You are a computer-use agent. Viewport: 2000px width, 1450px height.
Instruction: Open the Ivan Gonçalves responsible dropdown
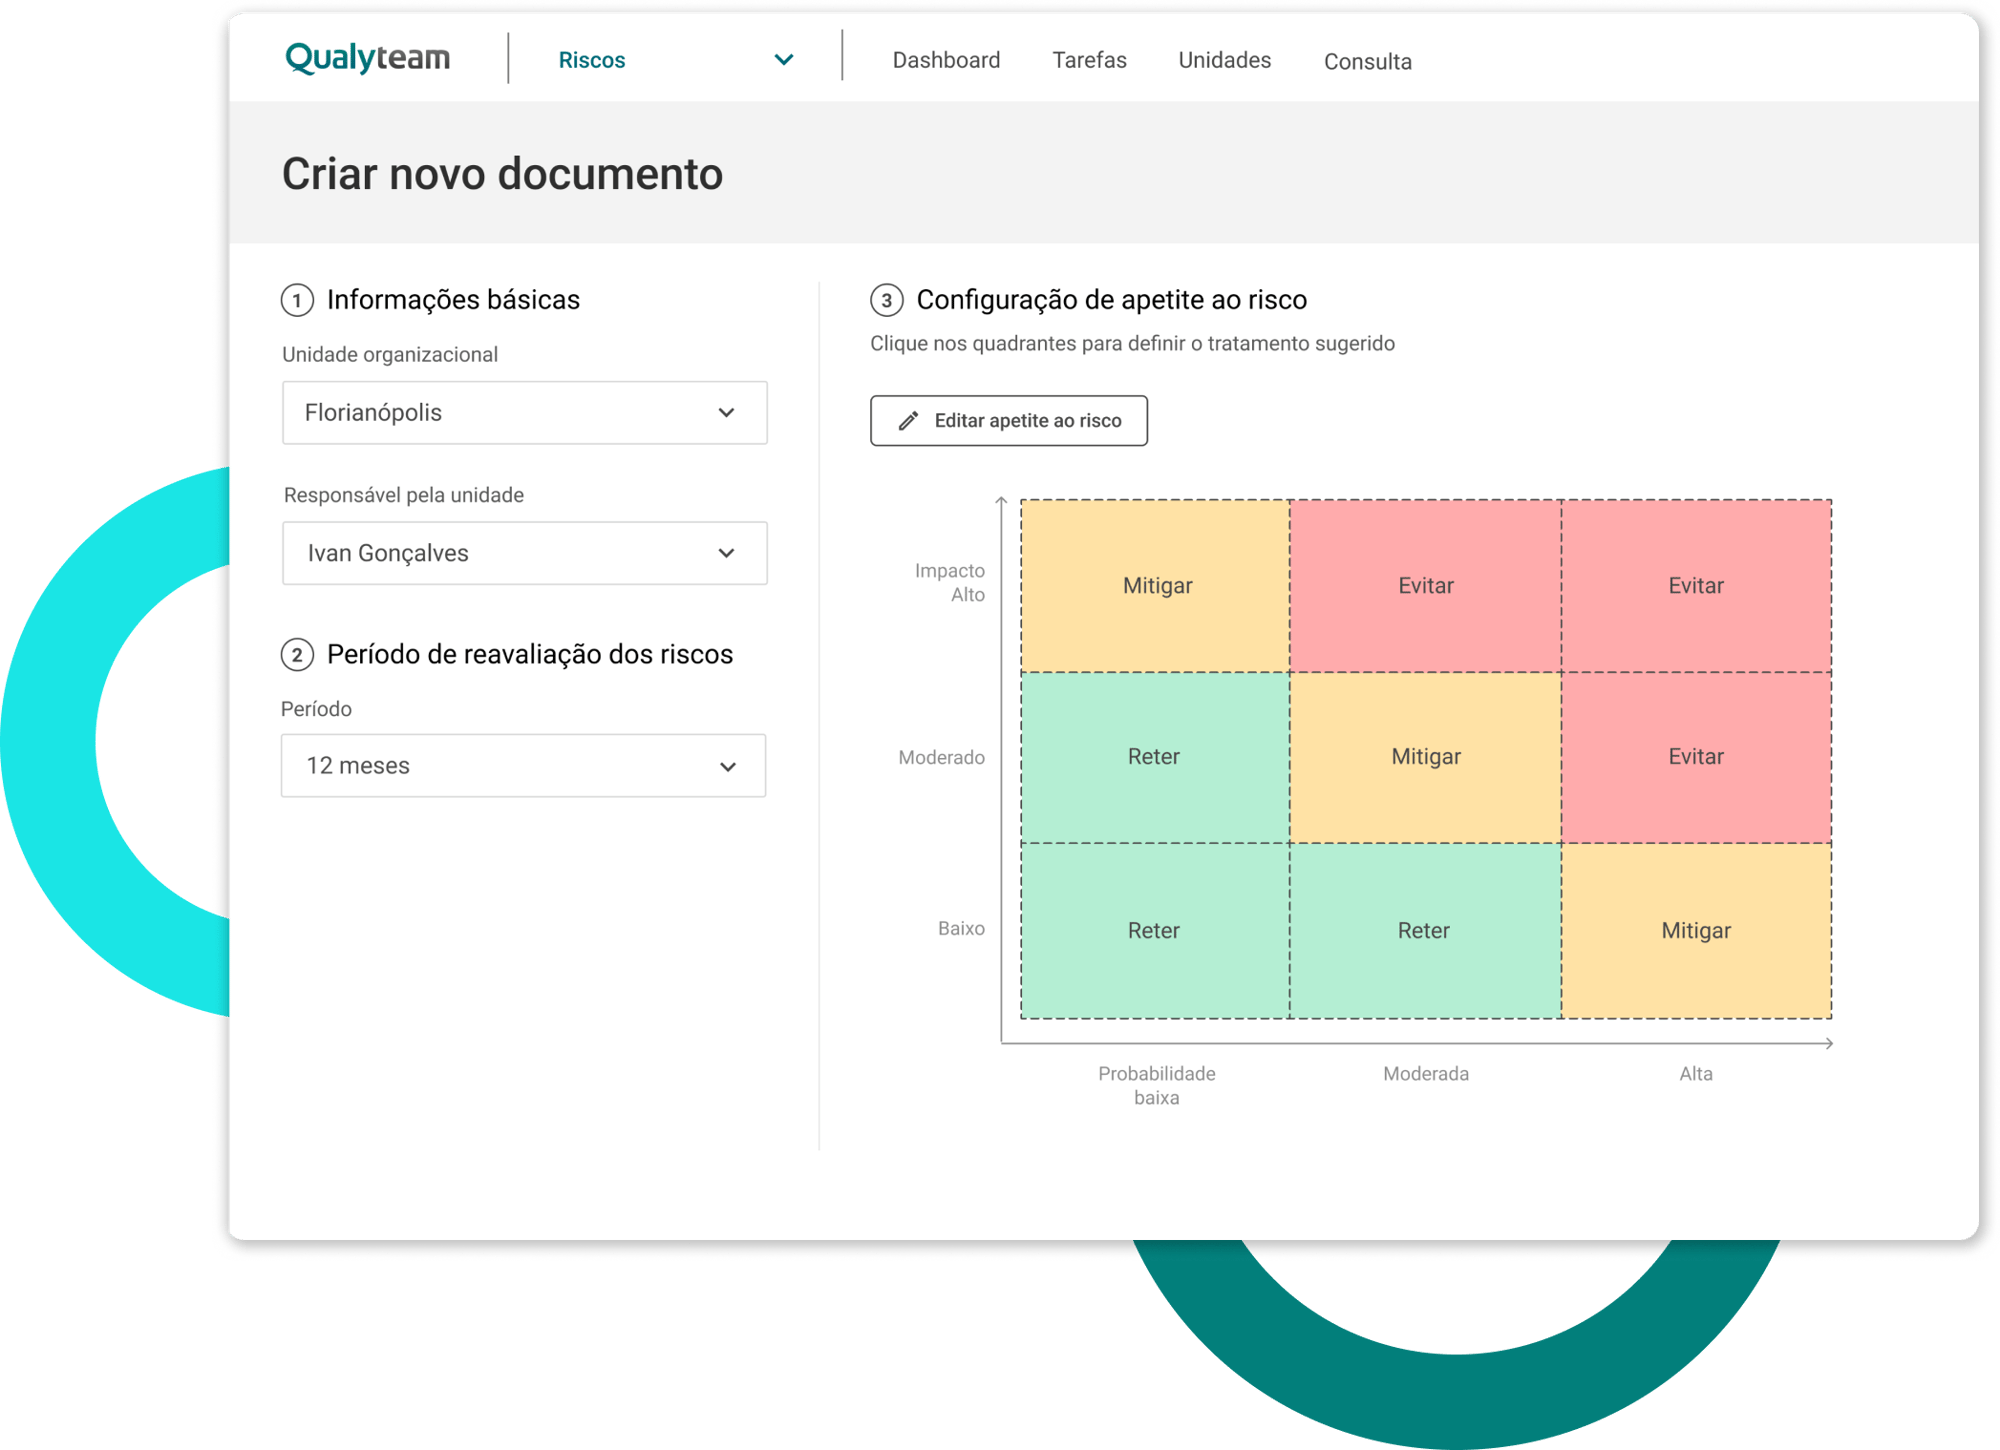[524, 553]
